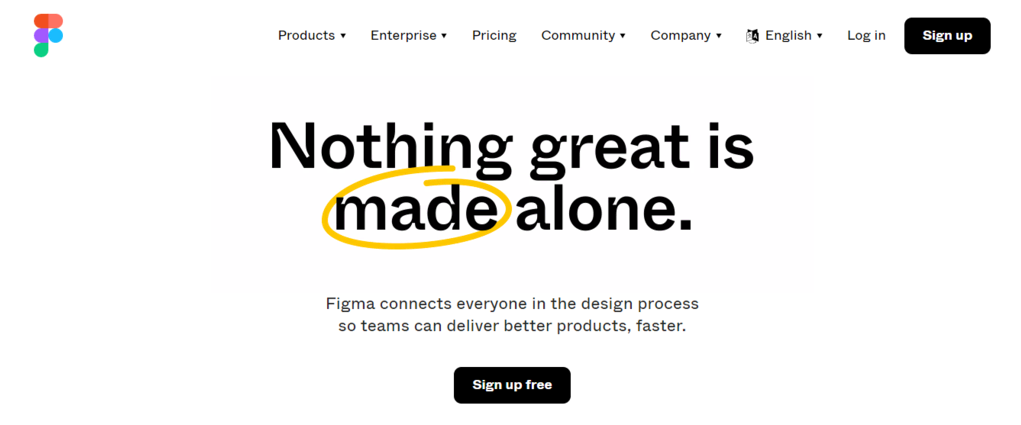The height and width of the screenshot is (425, 1021).
Task: Expand the Company dropdown arrow
Action: [x=718, y=36]
